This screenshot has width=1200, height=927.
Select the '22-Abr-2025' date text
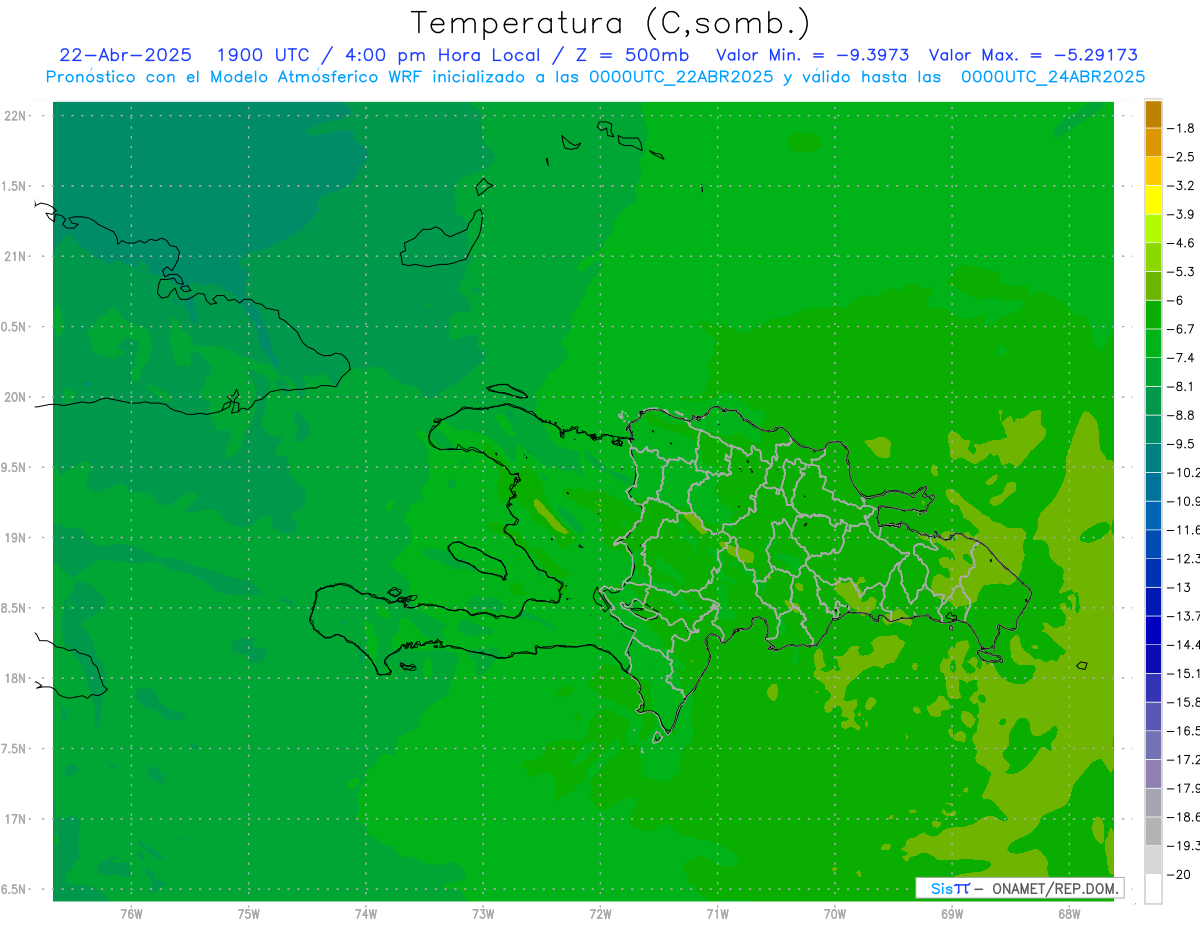tap(126, 55)
